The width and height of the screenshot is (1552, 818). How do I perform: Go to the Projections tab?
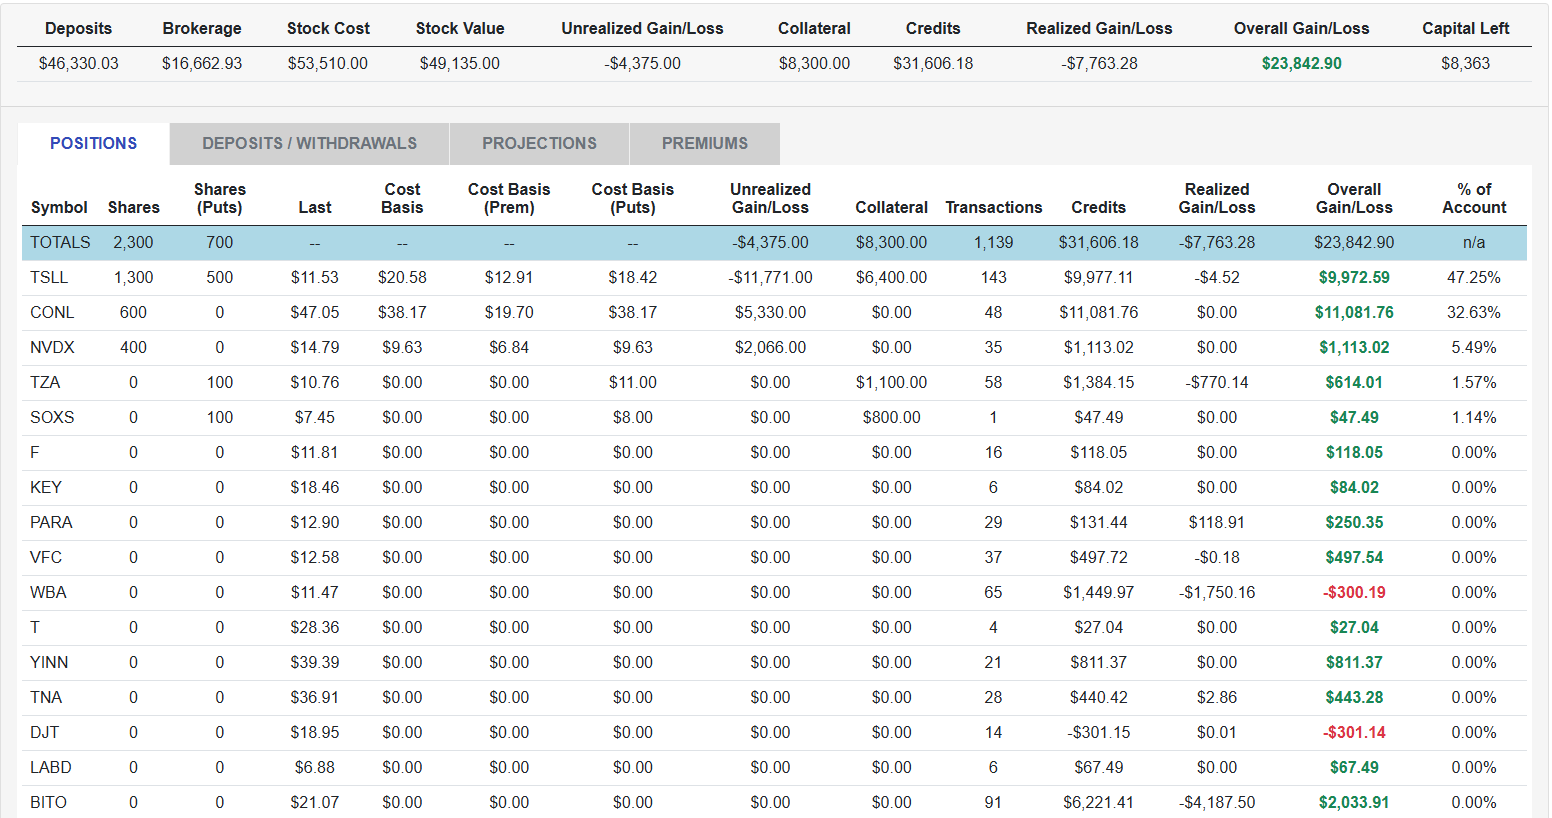pyautogui.click(x=539, y=143)
